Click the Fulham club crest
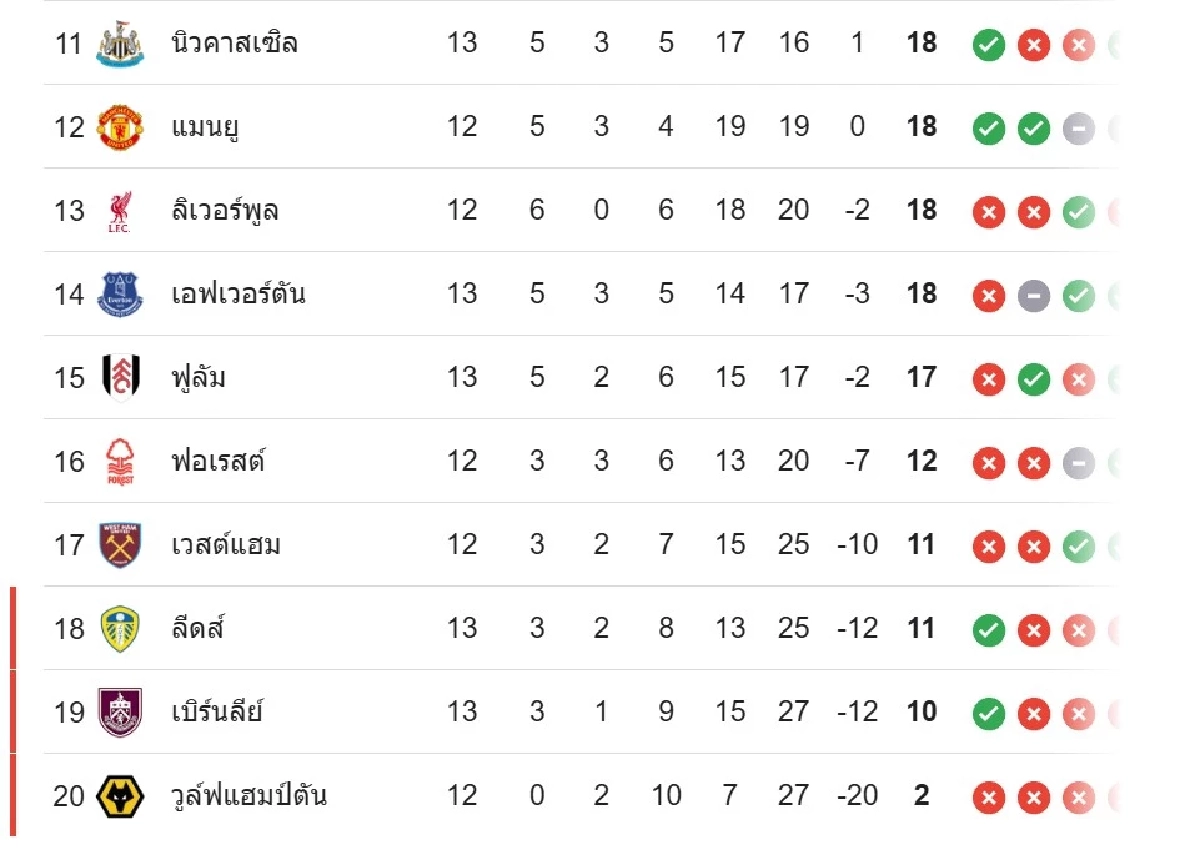 pos(120,377)
